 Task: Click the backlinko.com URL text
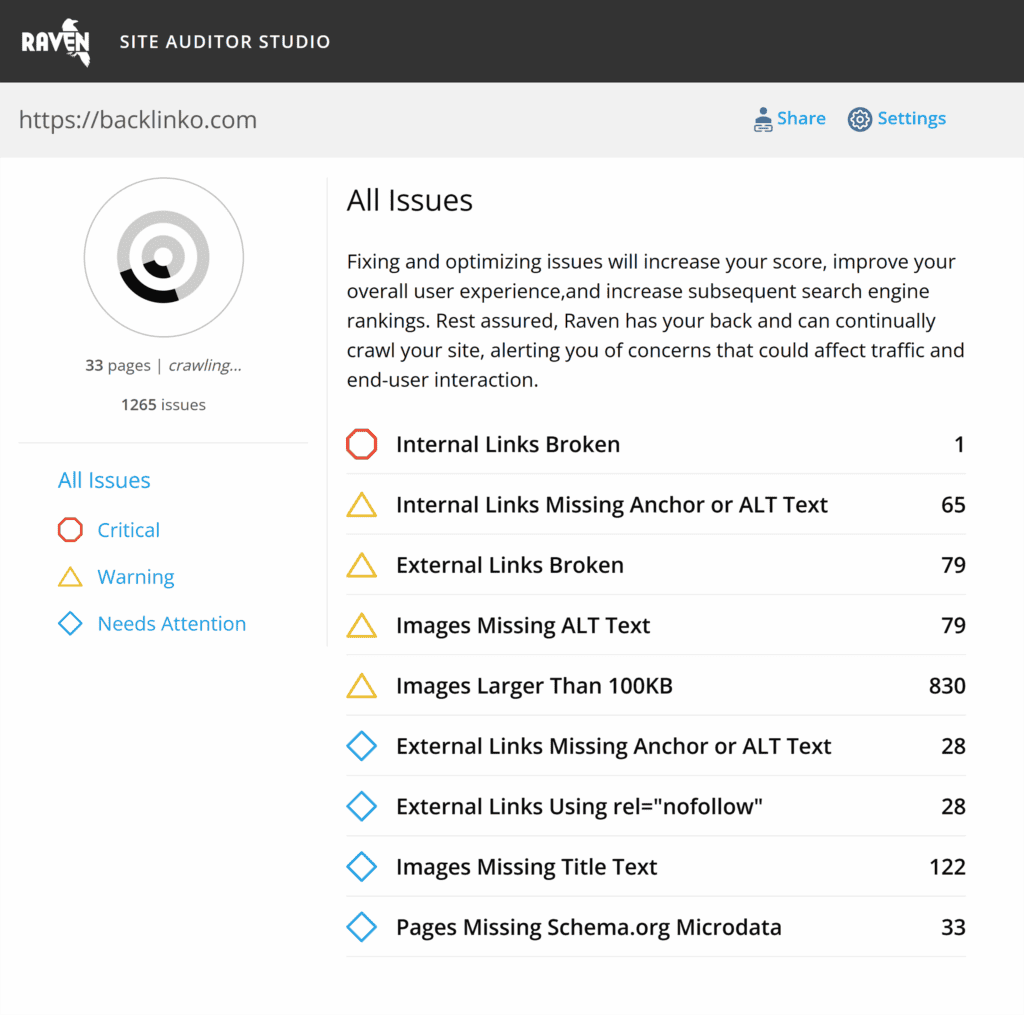tap(138, 120)
